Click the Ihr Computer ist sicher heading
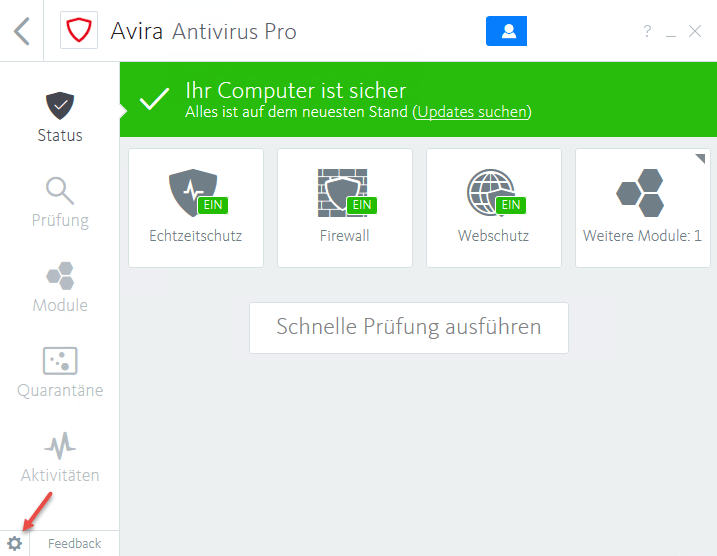 pos(295,91)
